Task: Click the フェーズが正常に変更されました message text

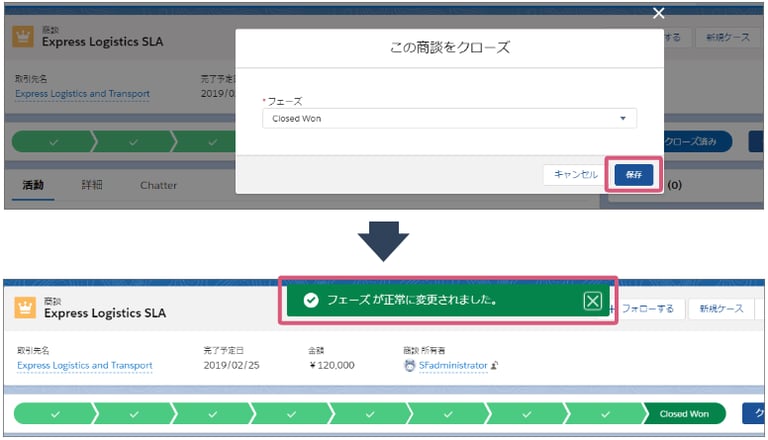Action: (x=412, y=300)
